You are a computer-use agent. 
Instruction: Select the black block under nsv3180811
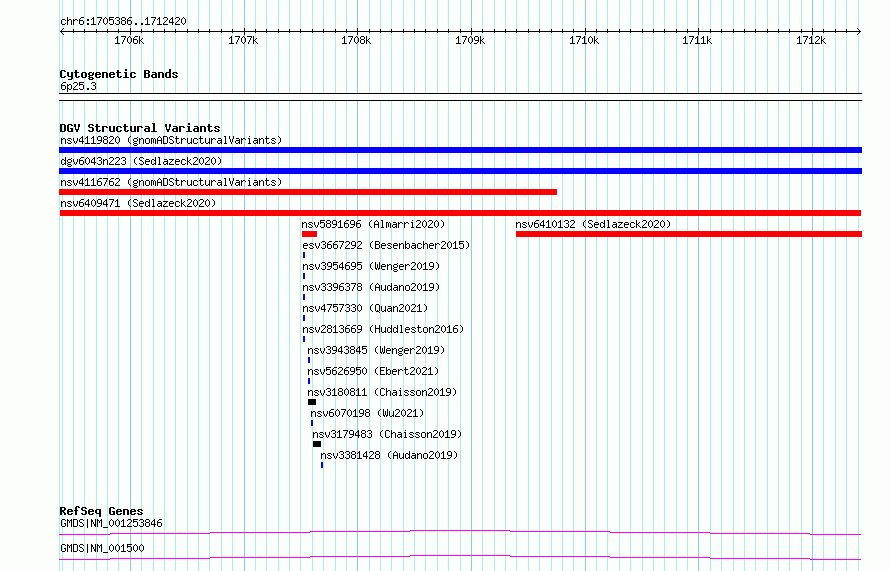point(312,402)
